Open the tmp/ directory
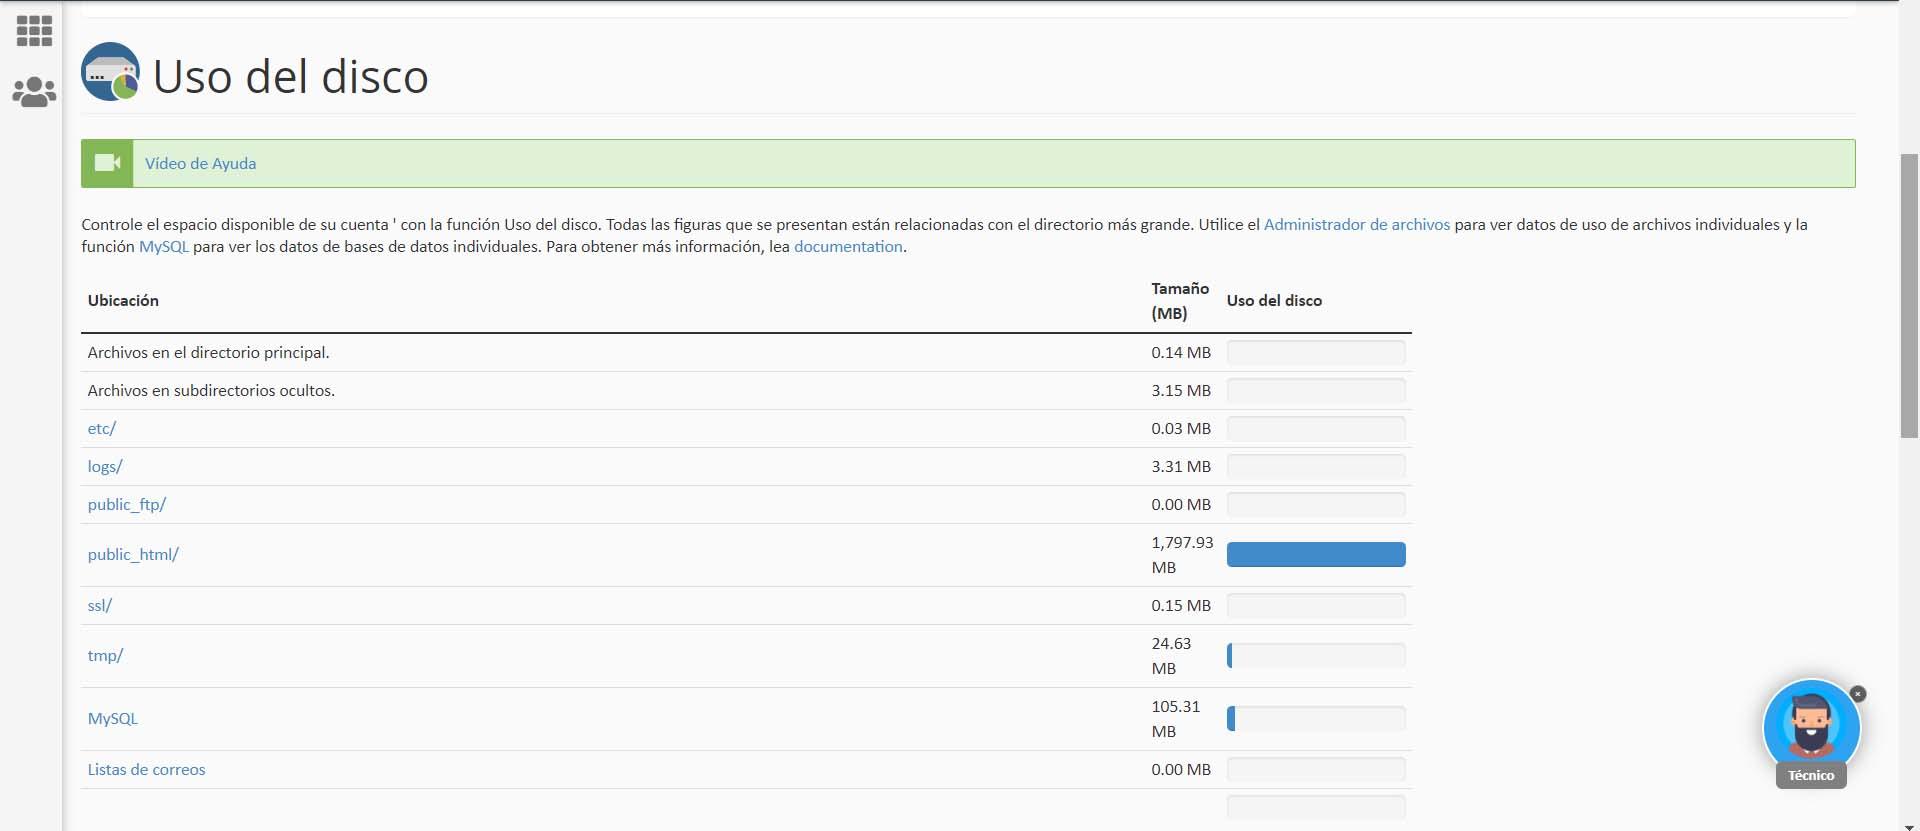Screen dimensions: 1920x831 (105, 656)
